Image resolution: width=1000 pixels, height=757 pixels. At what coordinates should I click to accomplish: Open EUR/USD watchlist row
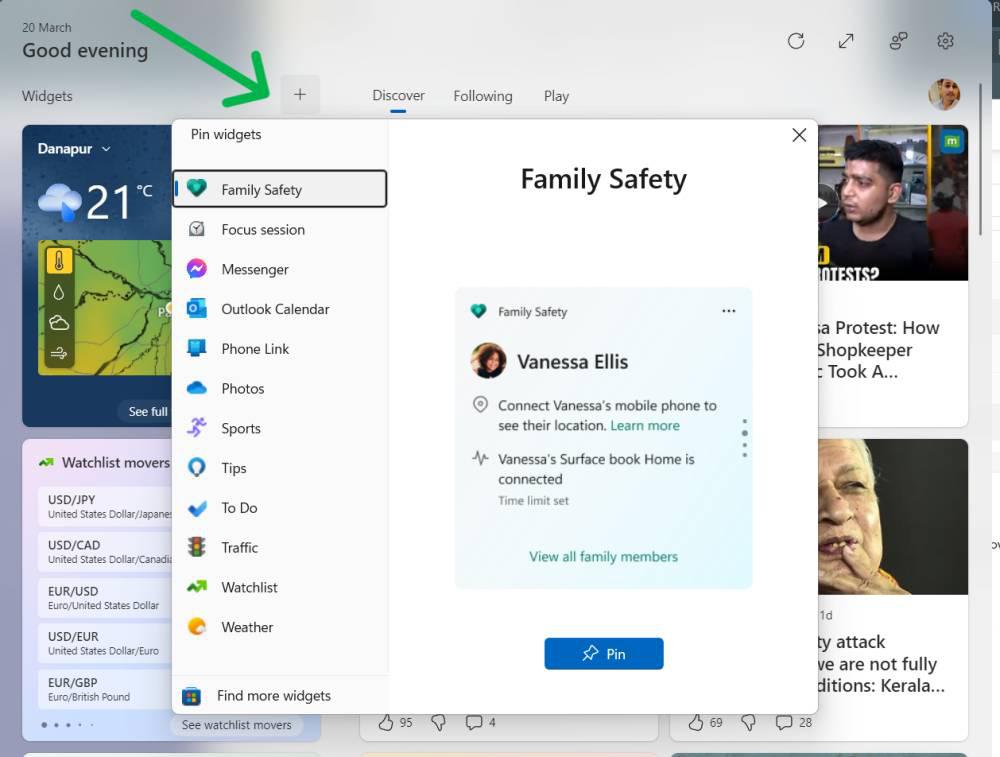106,598
